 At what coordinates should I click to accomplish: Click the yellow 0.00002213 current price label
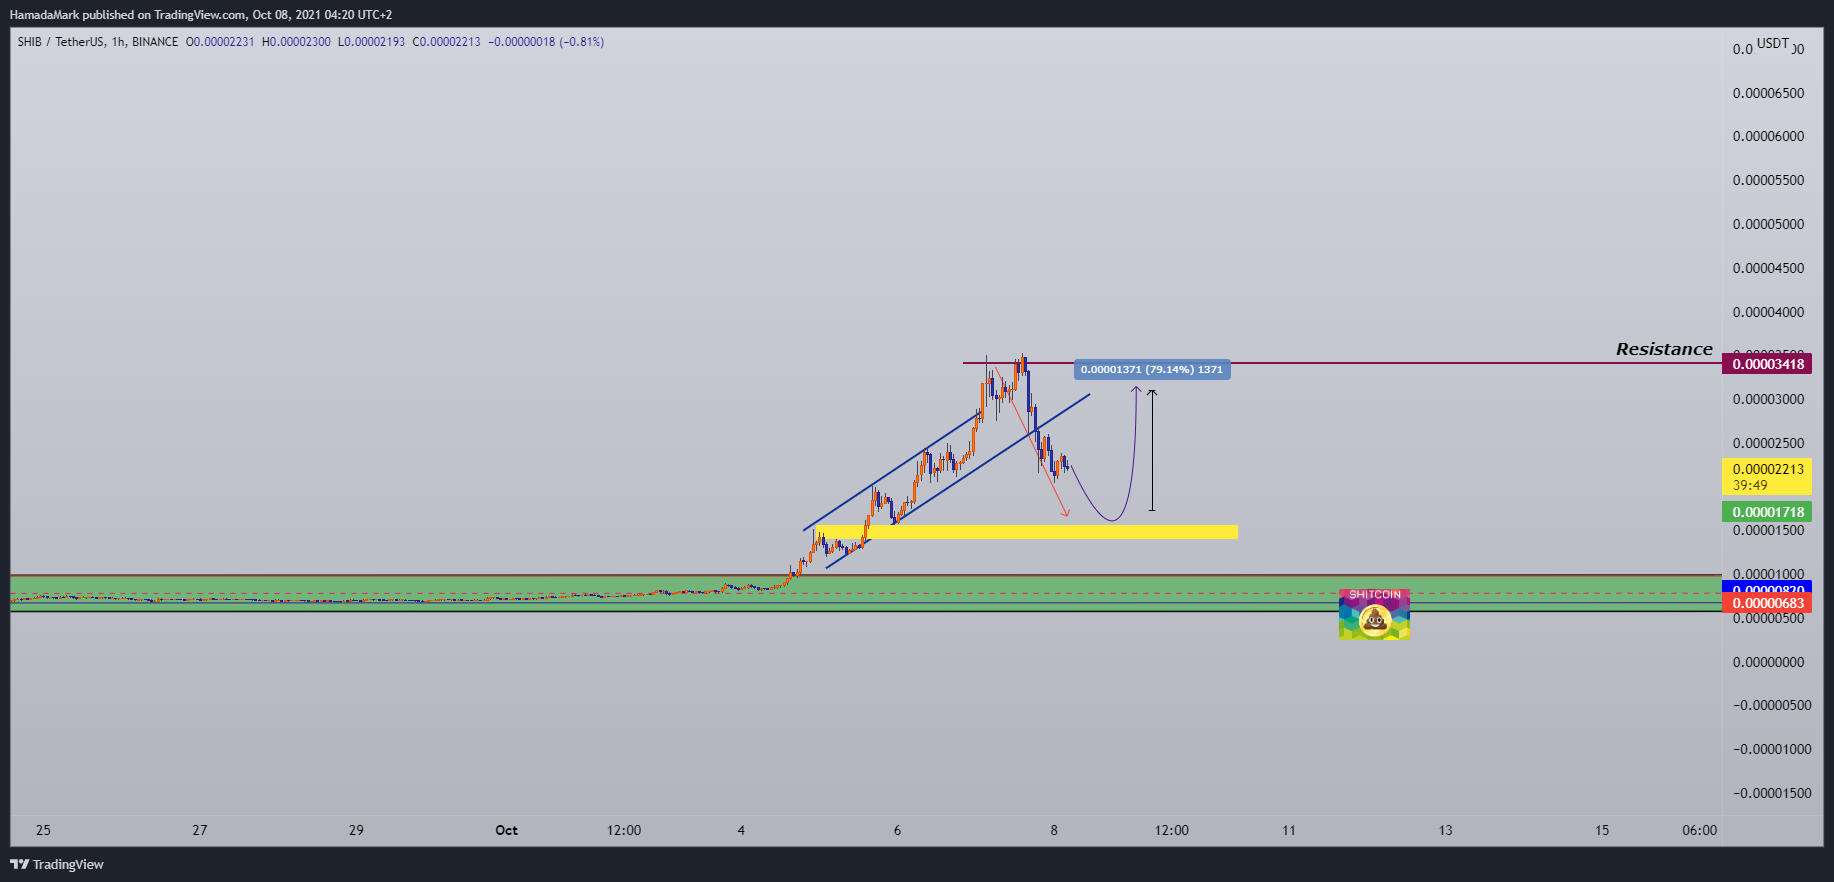point(1767,477)
